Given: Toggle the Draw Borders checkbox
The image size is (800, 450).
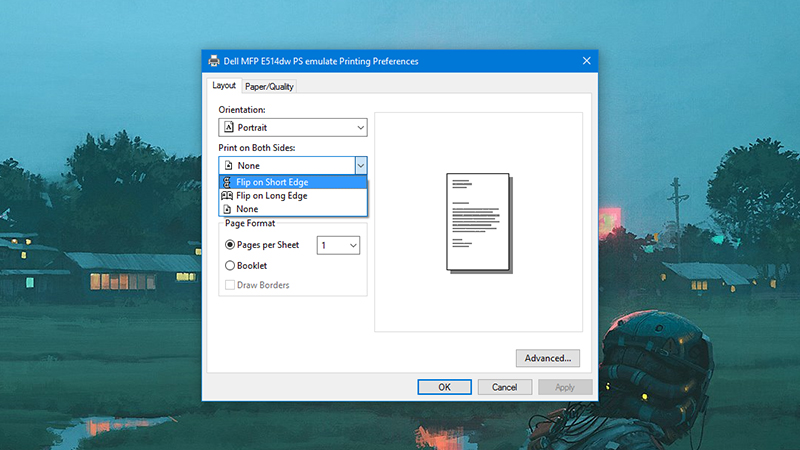Looking at the screenshot, I should tap(230, 285).
